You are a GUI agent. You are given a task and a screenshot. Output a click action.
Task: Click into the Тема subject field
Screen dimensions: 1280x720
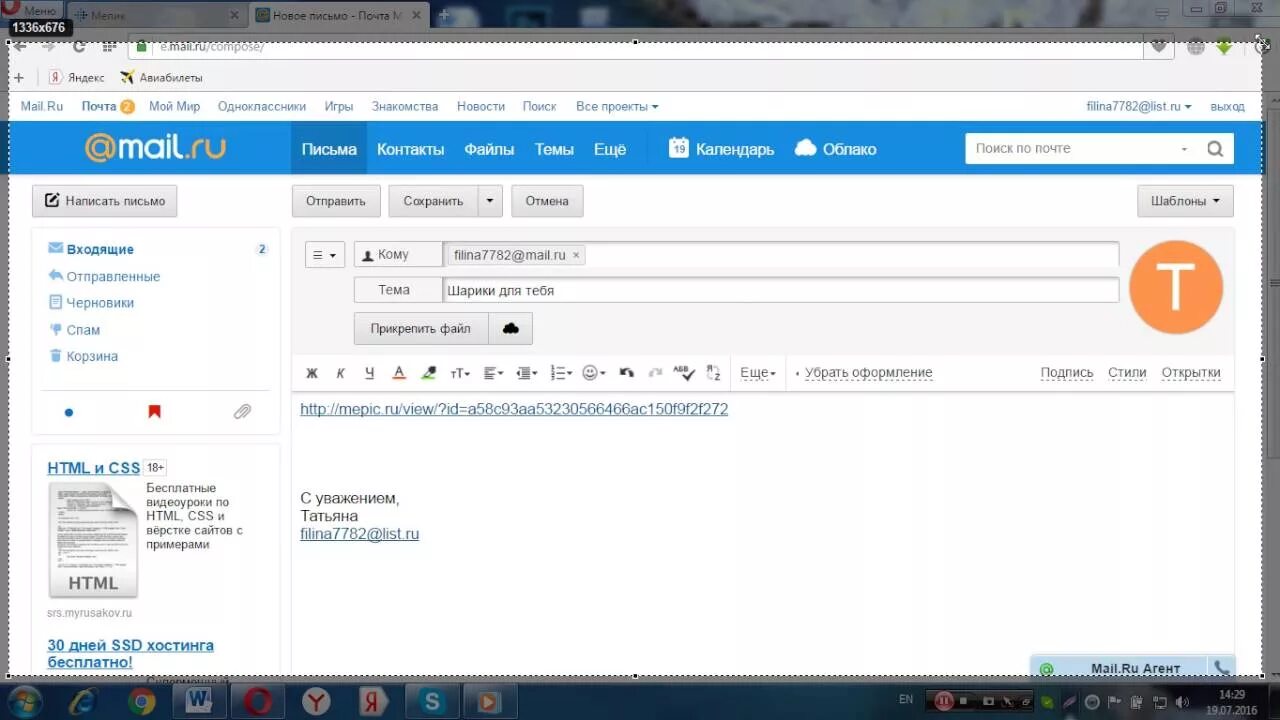780,290
